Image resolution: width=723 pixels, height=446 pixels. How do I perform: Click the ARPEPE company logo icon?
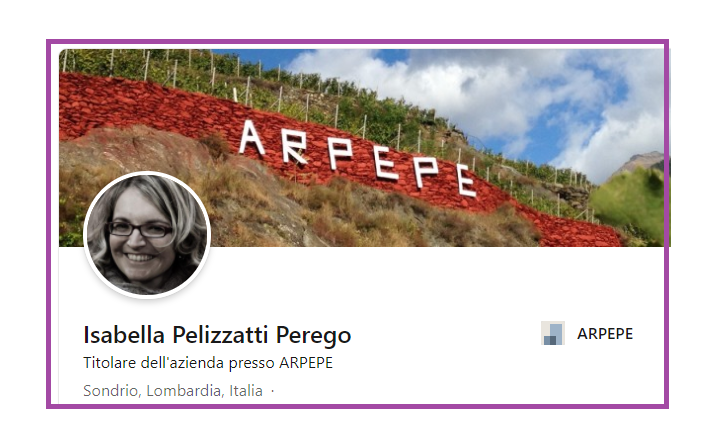pyautogui.click(x=552, y=333)
